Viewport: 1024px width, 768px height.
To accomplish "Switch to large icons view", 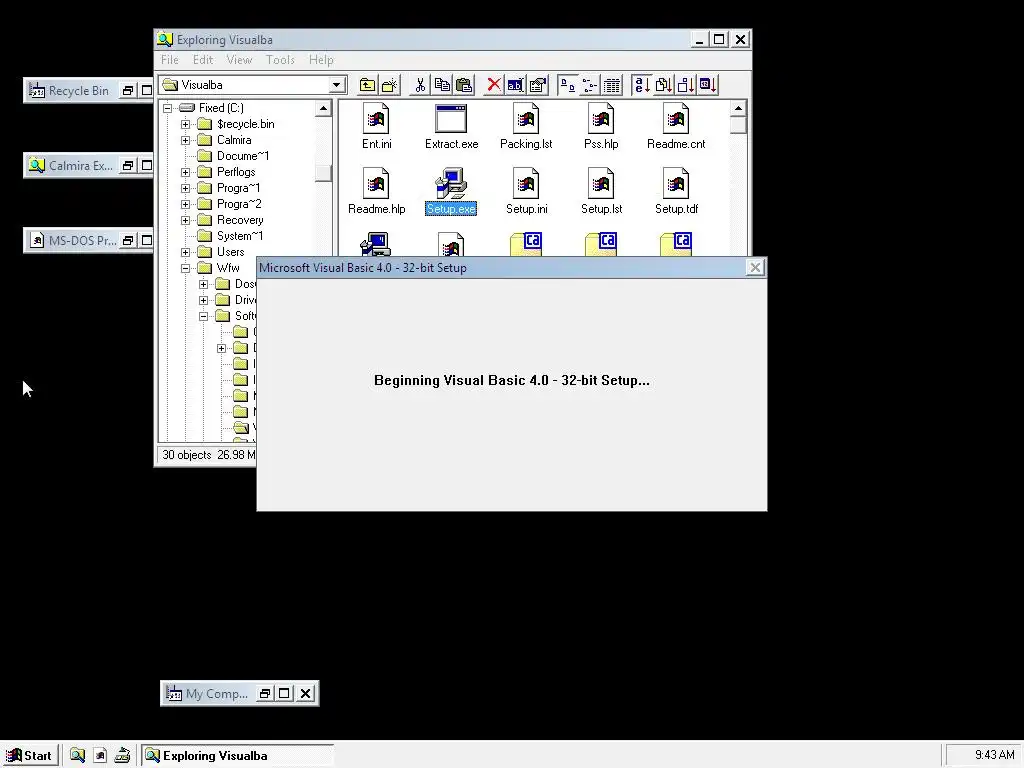I will click(568, 85).
